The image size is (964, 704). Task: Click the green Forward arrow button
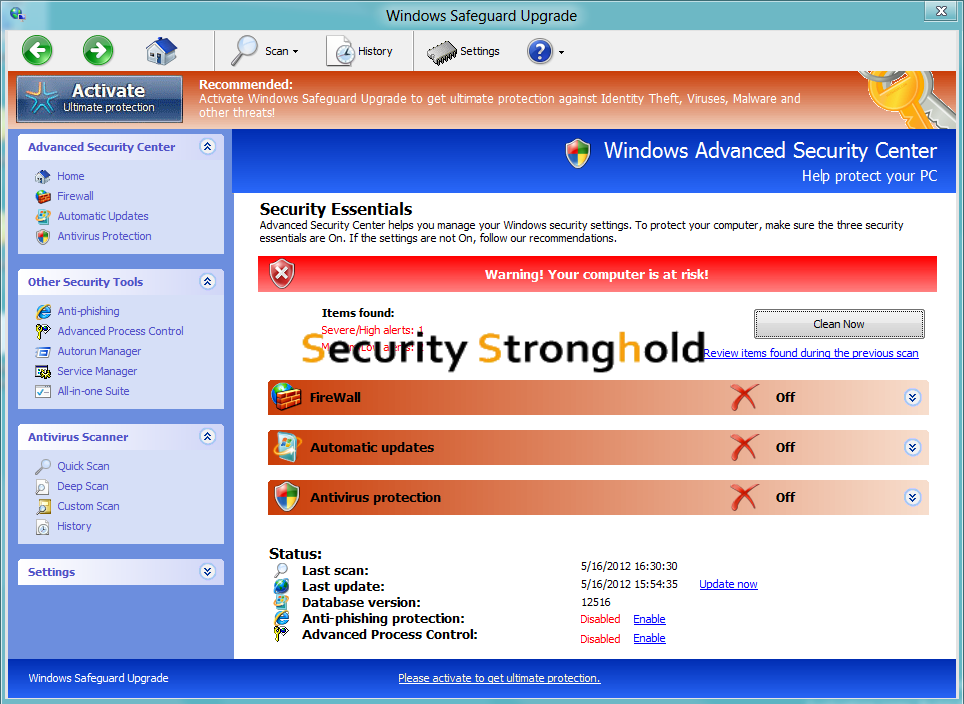(98, 50)
